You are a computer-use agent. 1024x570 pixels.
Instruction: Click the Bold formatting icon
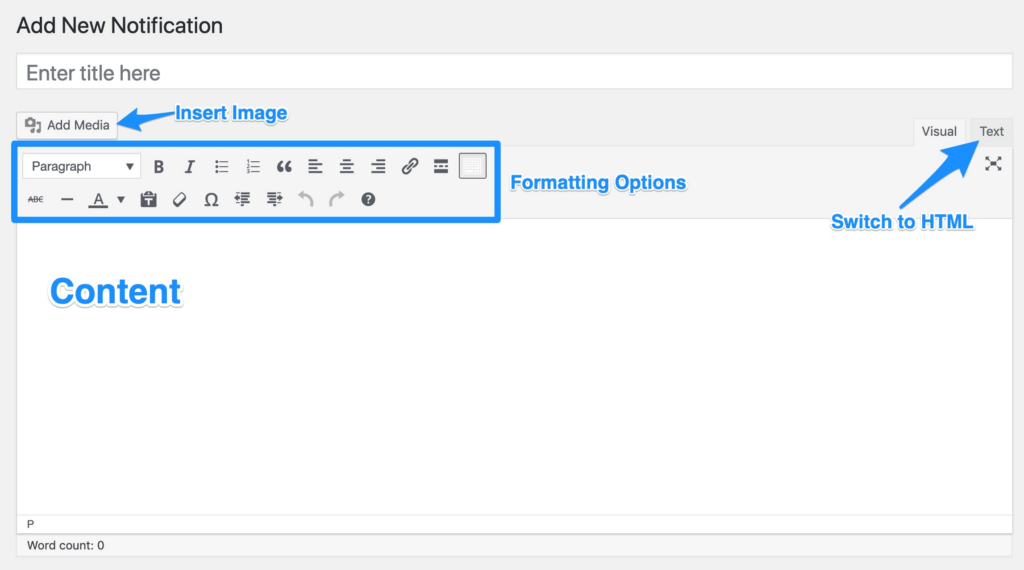click(x=158, y=167)
